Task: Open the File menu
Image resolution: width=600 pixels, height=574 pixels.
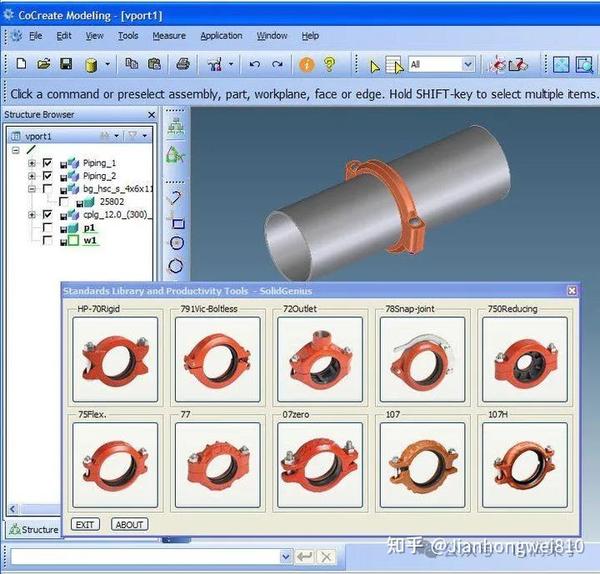Action: (x=36, y=36)
